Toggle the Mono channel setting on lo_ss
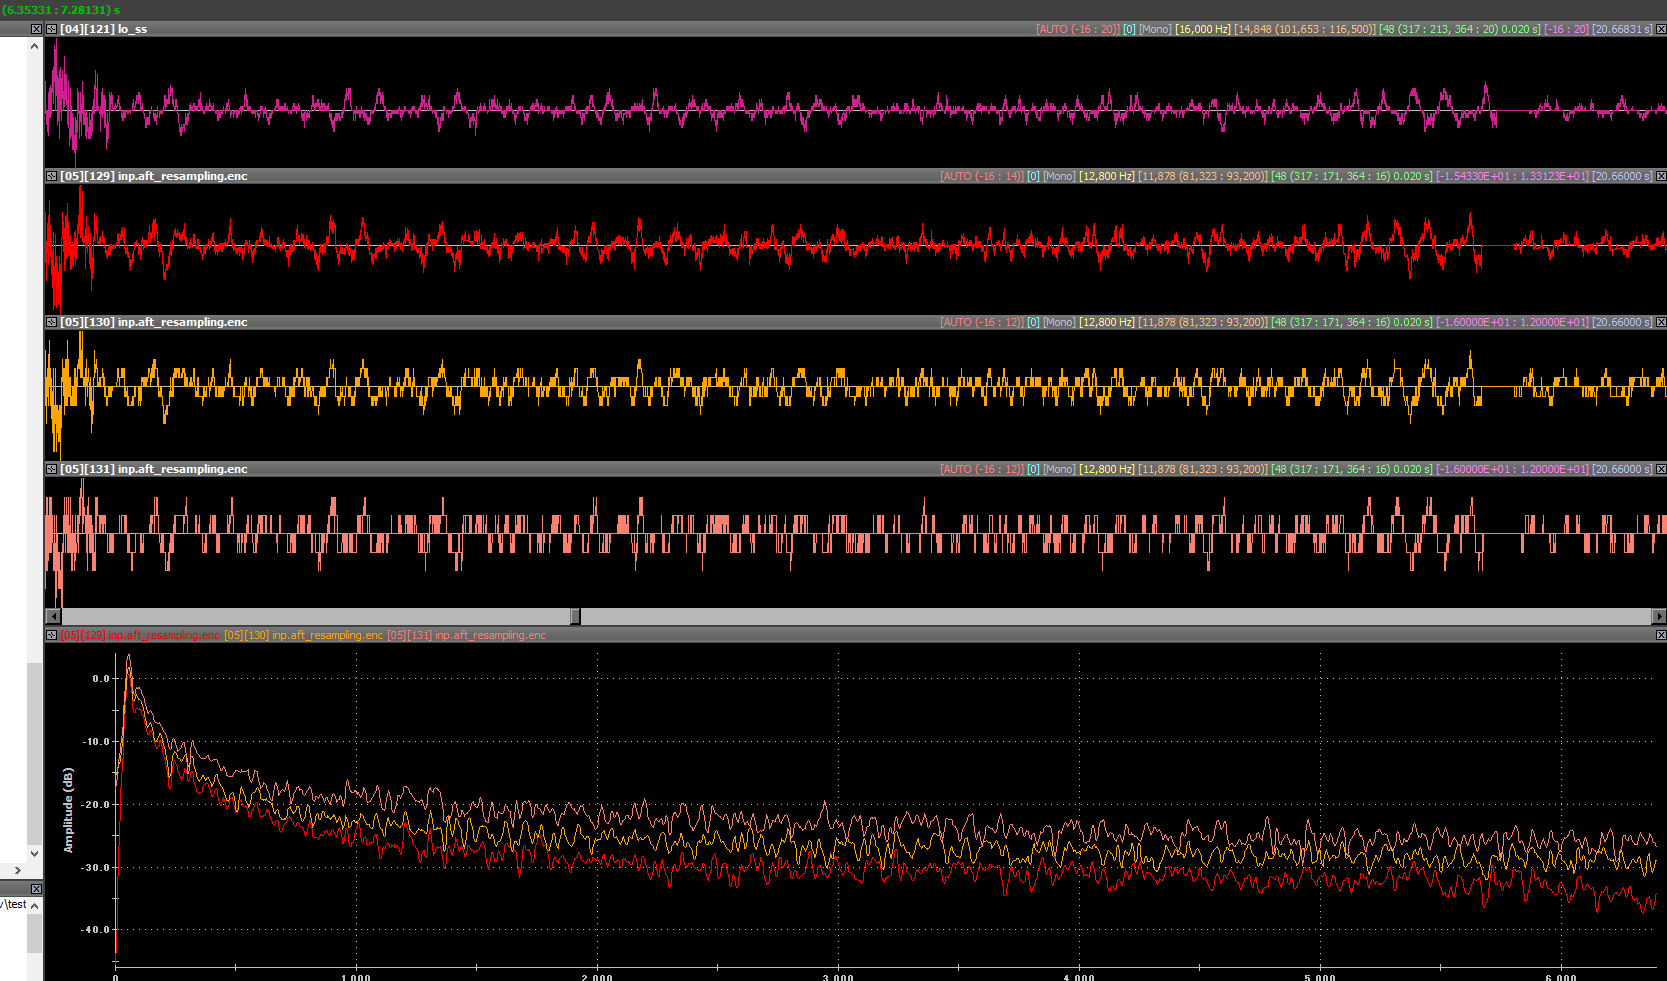The height and width of the screenshot is (981, 1667). (x=1155, y=29)
